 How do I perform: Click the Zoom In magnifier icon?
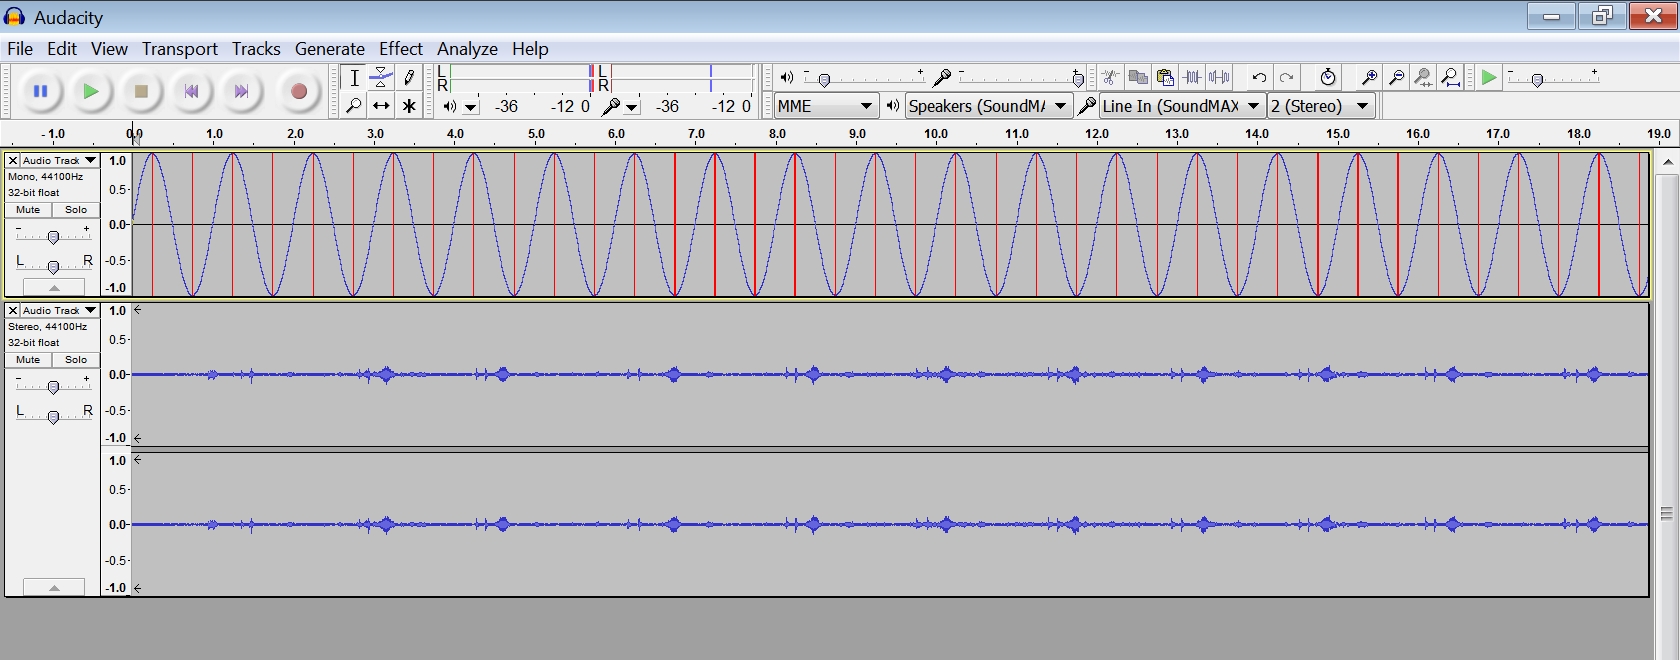click(1369, 78)
